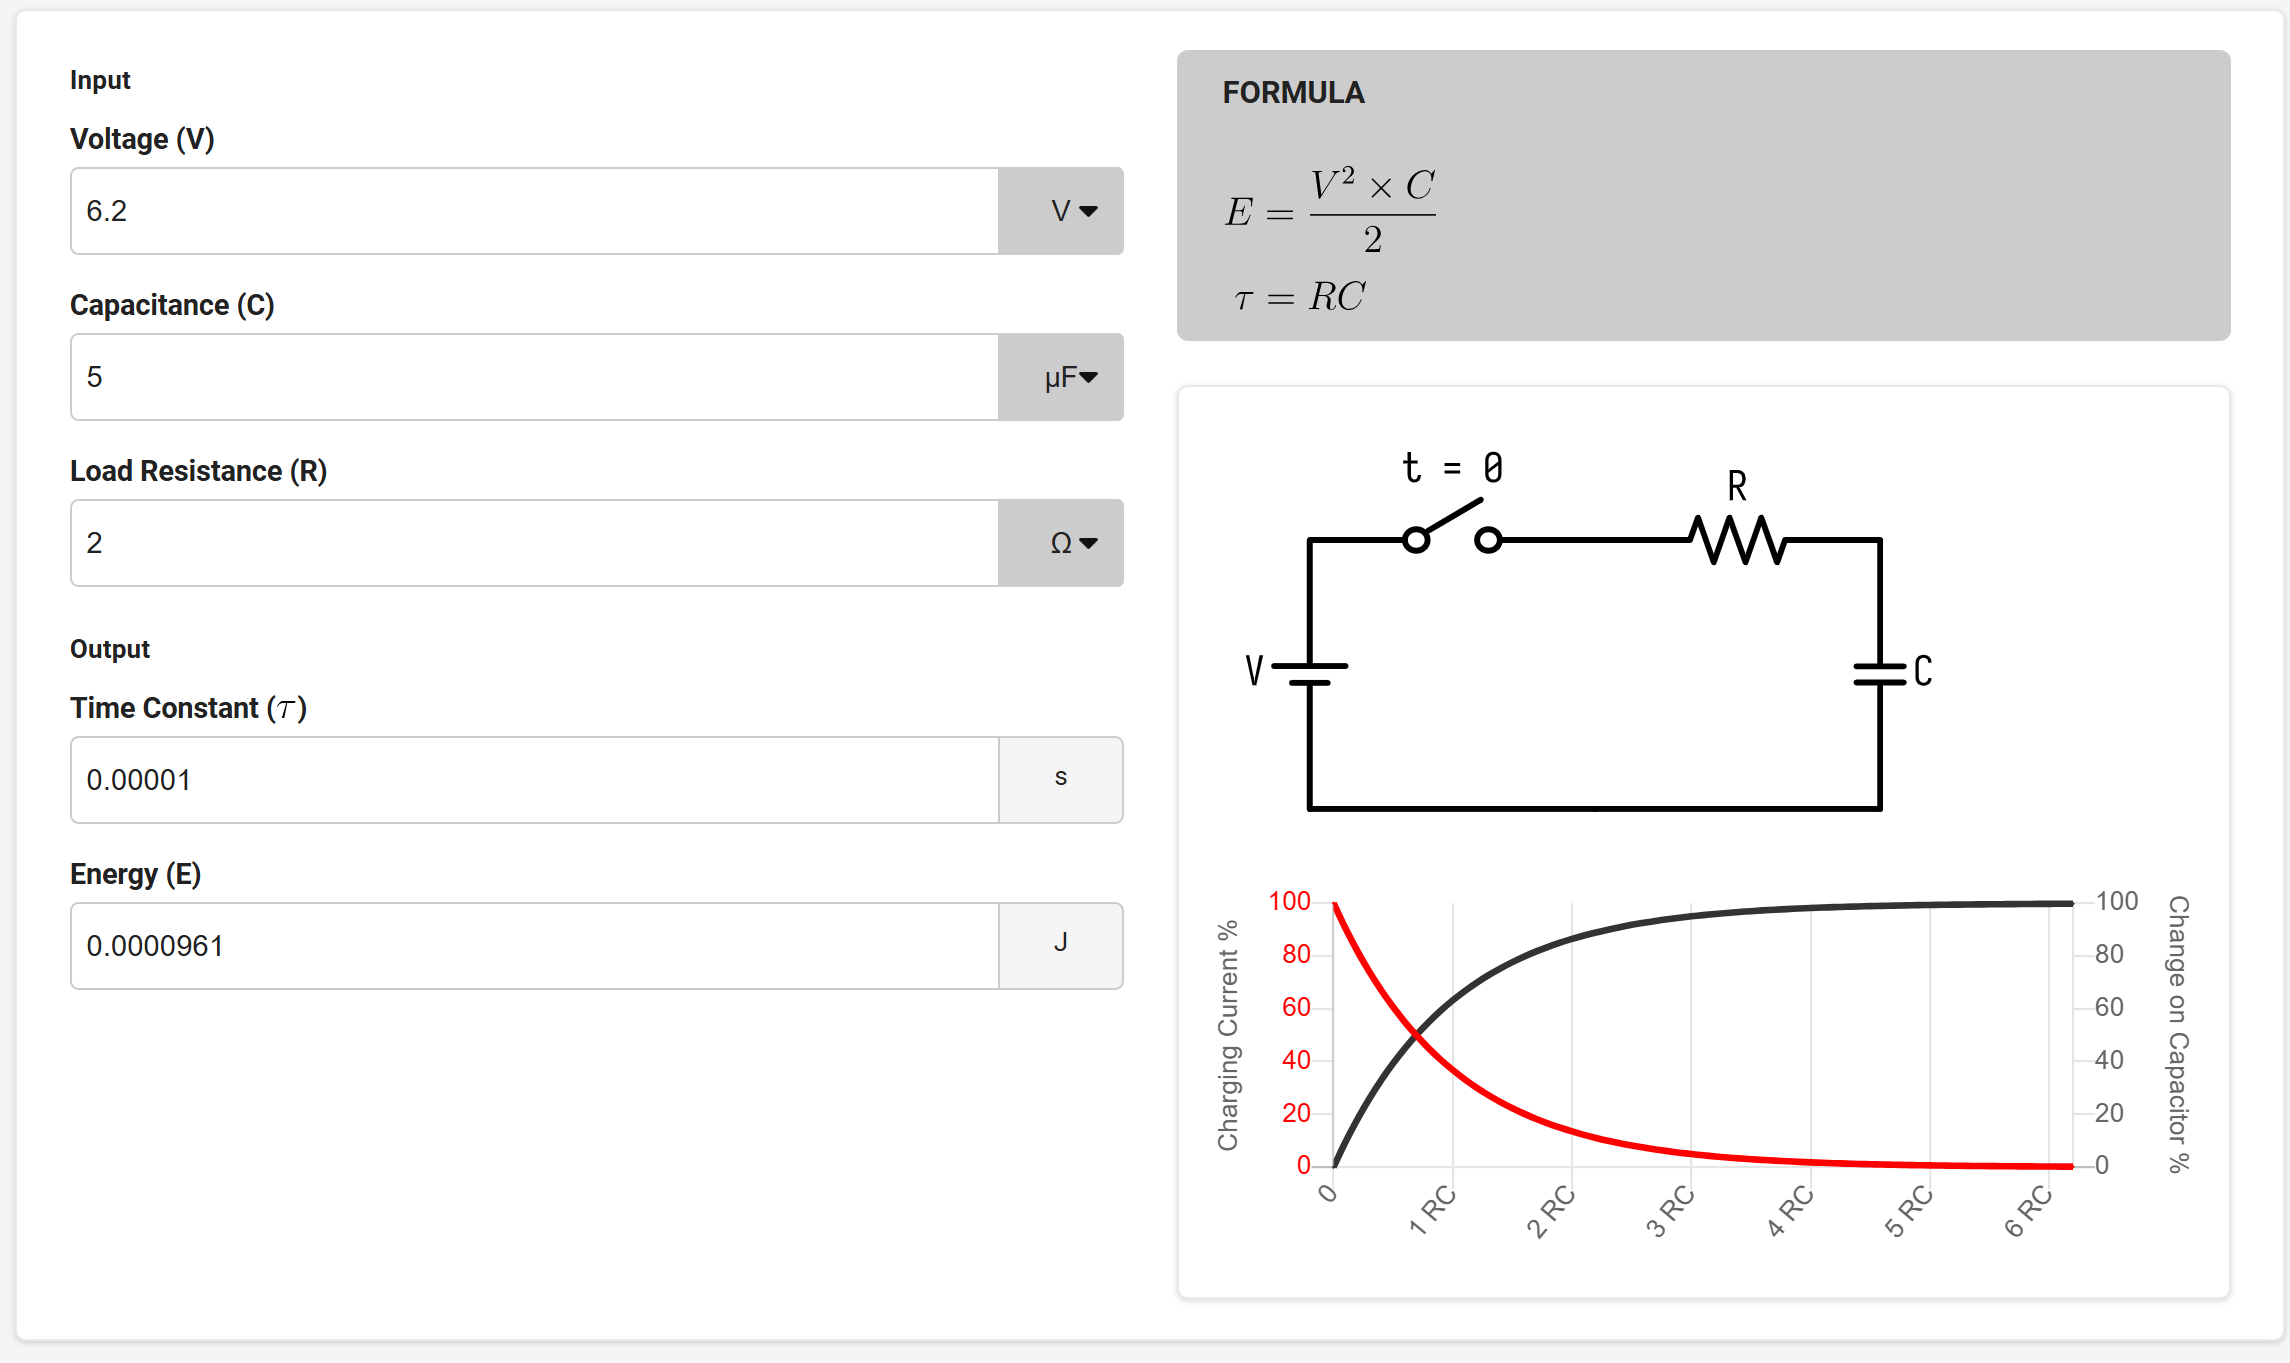The image size is (2290, 1363).
Task: Click the resistor zigzag symbol in circuit
Action: (1738, 540)
